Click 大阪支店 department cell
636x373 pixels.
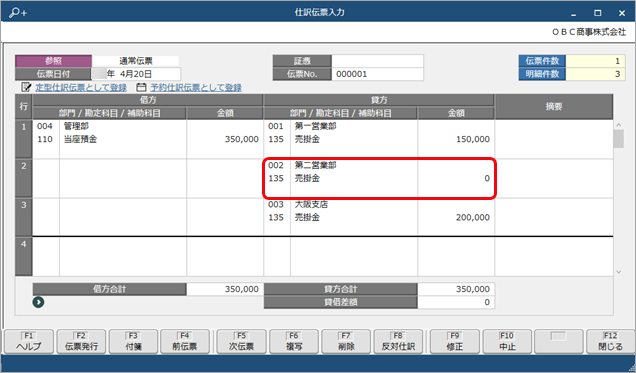click(x=311, y=204)
